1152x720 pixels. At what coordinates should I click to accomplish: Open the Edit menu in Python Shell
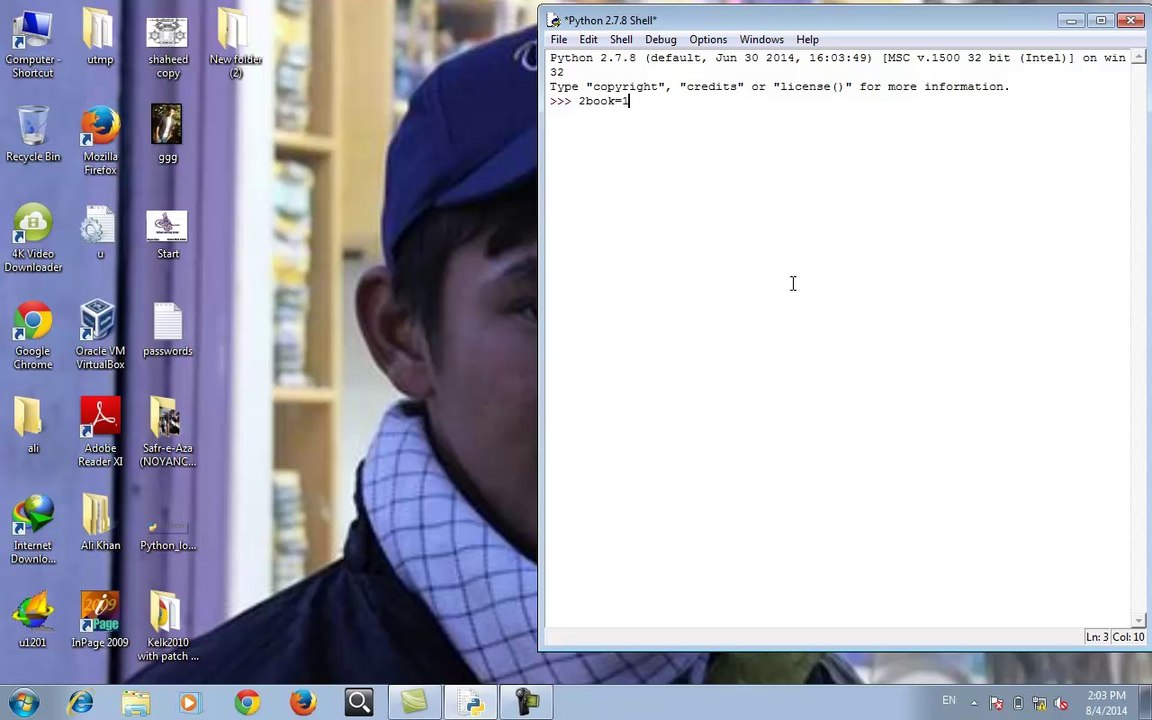[x=588, y=40]
